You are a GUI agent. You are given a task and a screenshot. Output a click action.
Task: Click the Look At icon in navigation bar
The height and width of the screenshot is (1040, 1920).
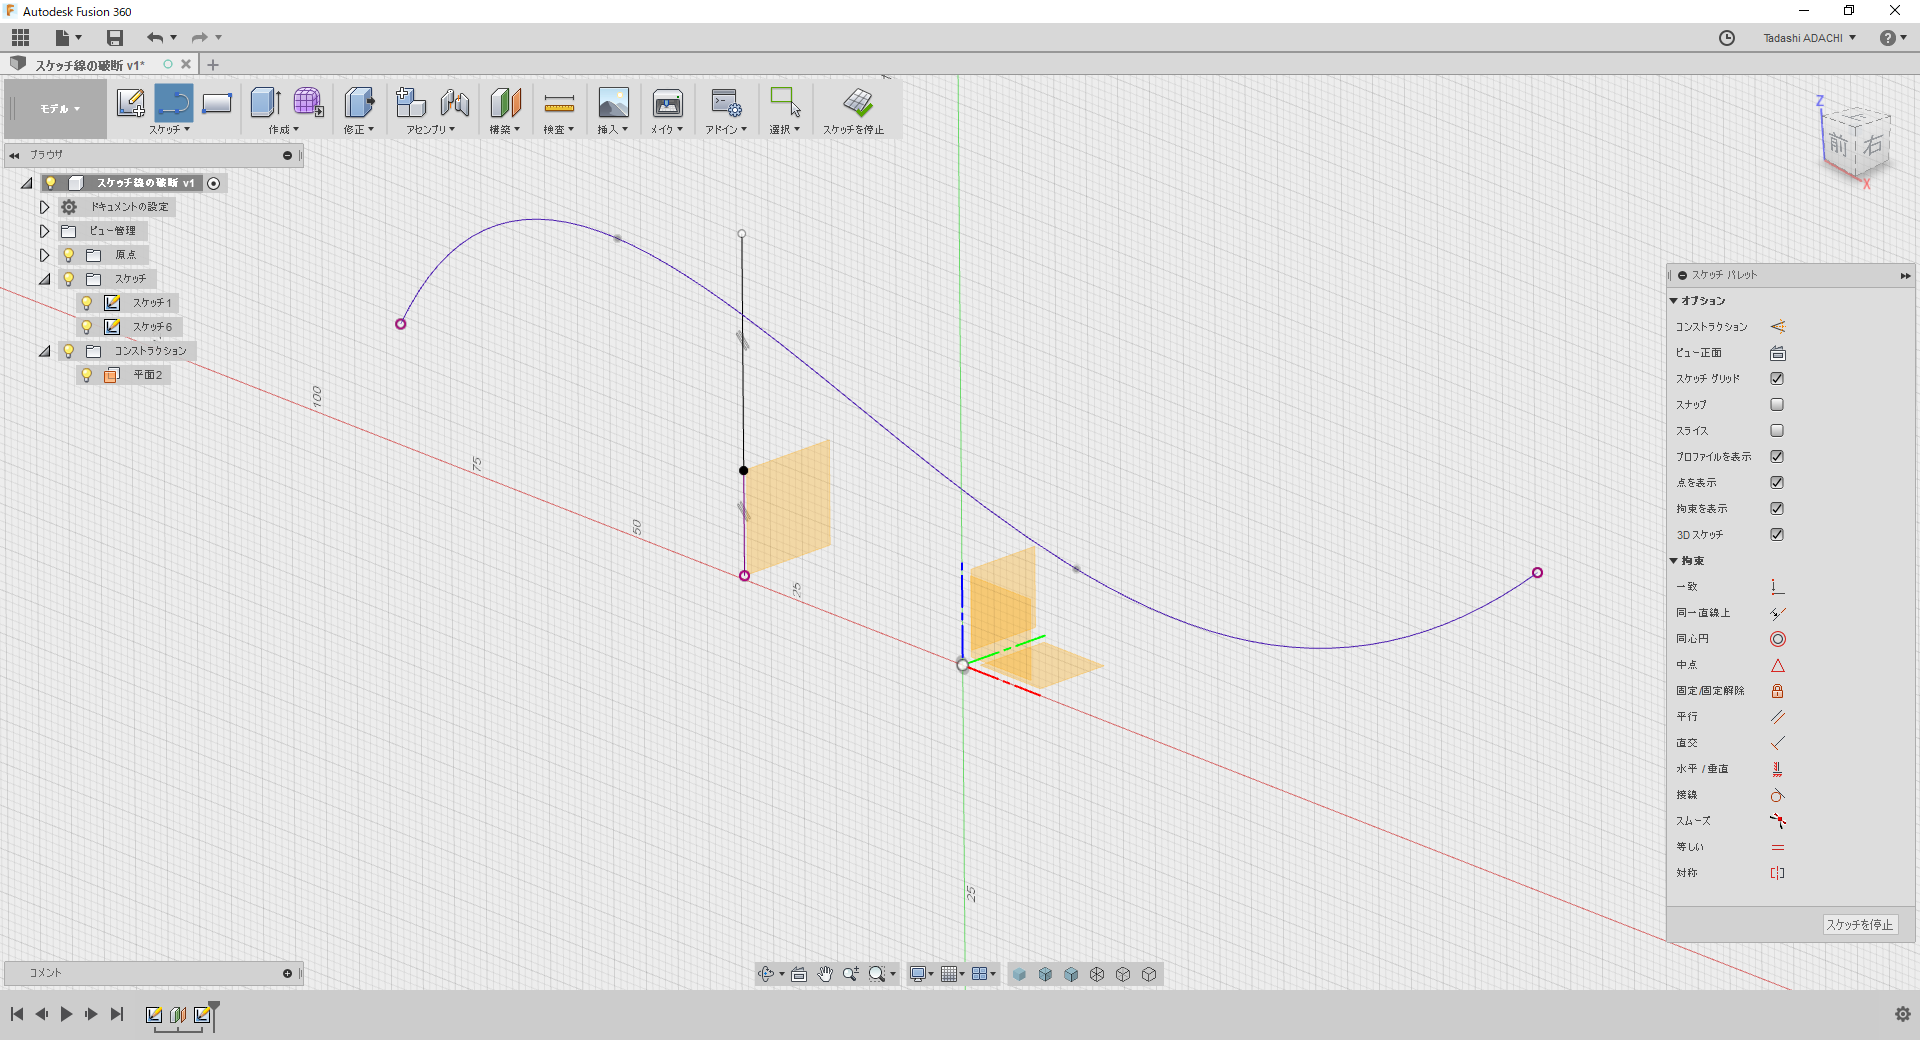pyautogui.click(x=799, y=974)
